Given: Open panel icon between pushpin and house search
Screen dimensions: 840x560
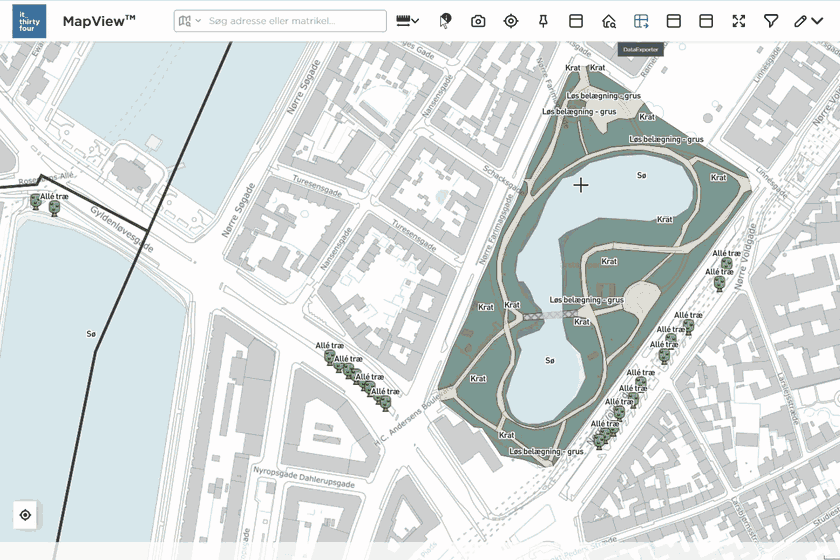Looking at the screenshot, I should click(576, 21).
